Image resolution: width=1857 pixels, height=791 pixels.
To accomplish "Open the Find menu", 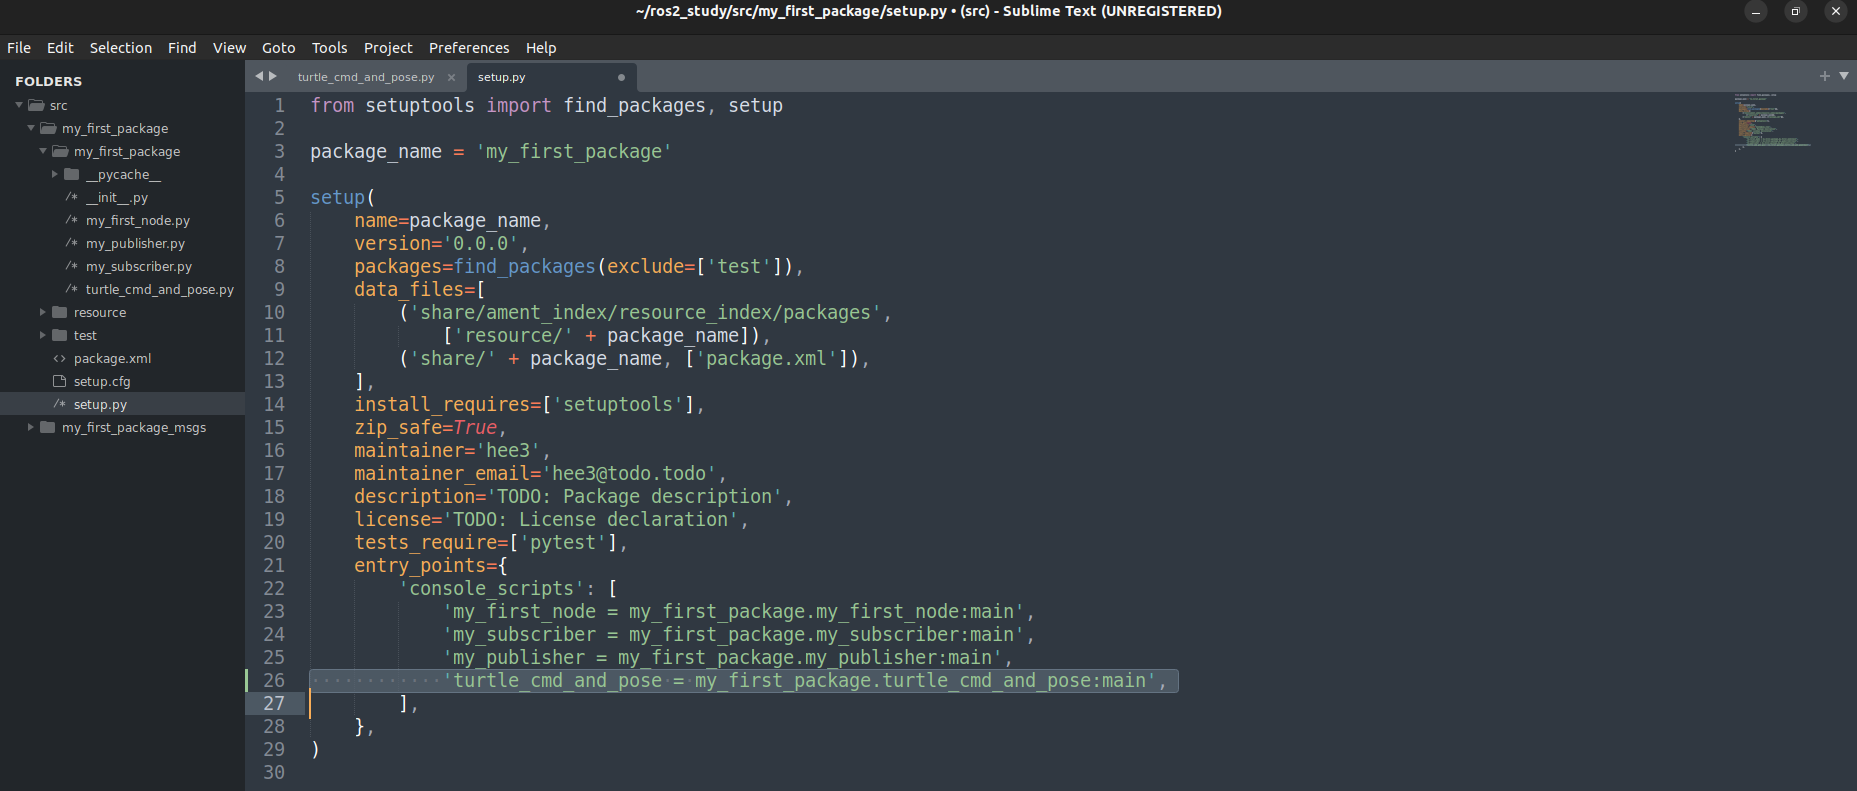I will pyautogui.click(x=182, y=48).
